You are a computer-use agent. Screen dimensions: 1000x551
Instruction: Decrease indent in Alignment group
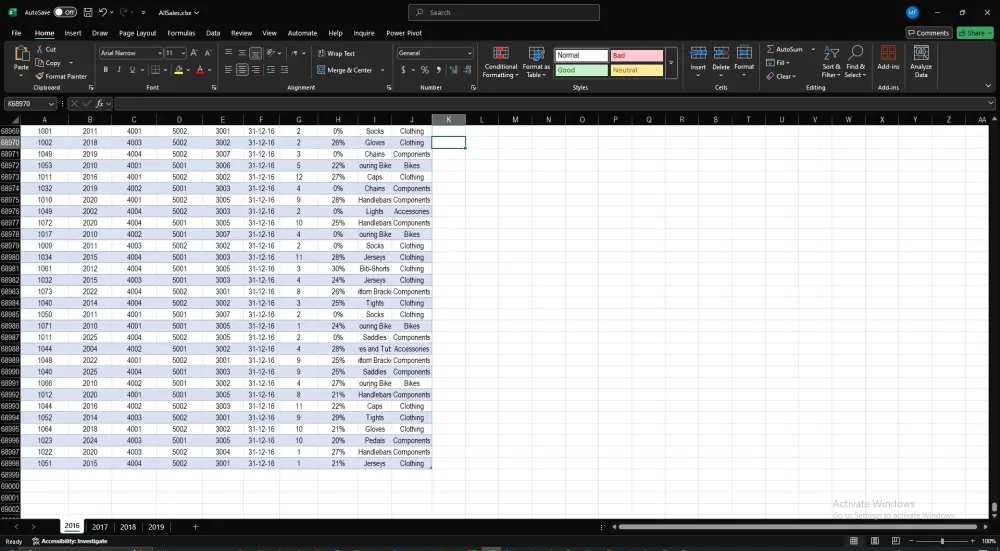pyautogui.click(x=270, y=70)
